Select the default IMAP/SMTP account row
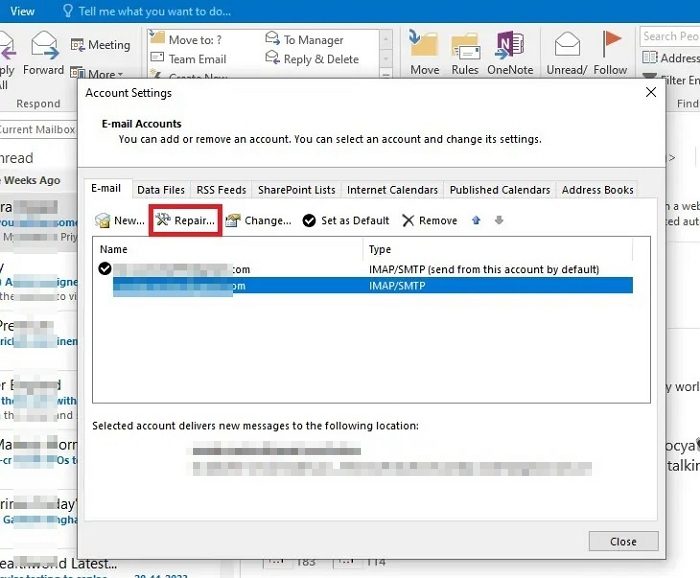This screenshot has height=578, width=700. (370, 269)
